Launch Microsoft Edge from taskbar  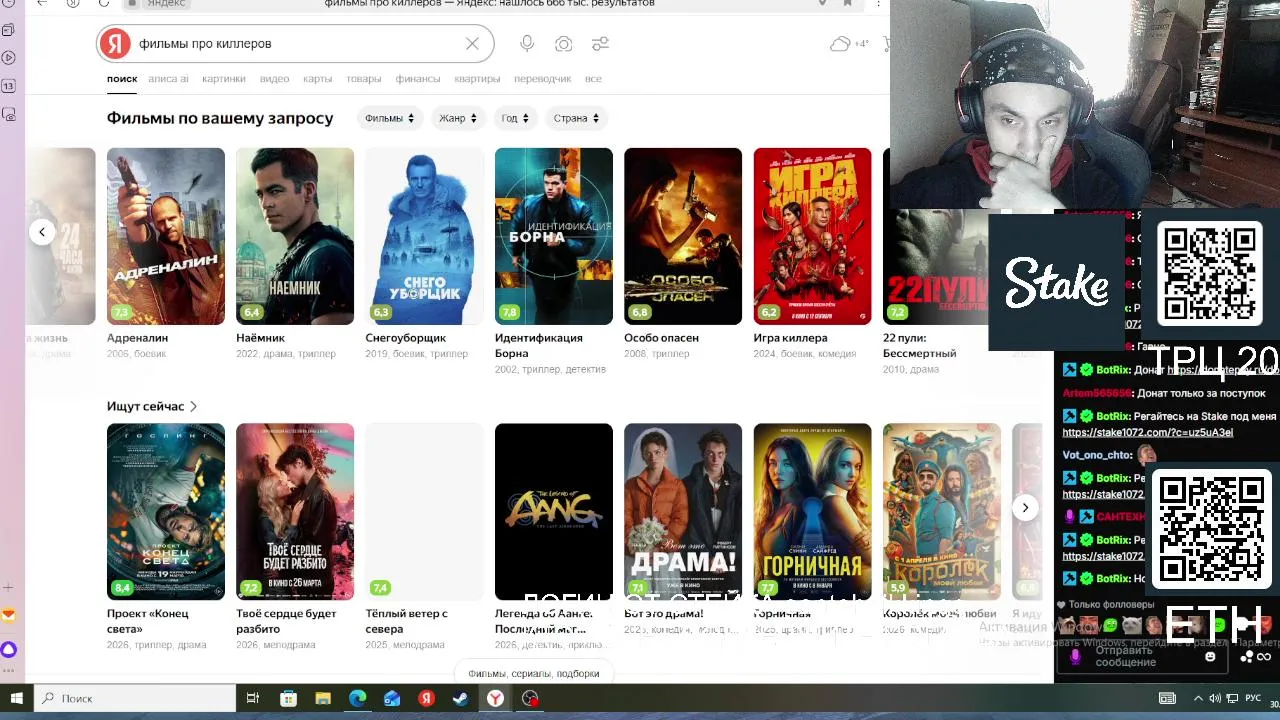pos(357,698)
